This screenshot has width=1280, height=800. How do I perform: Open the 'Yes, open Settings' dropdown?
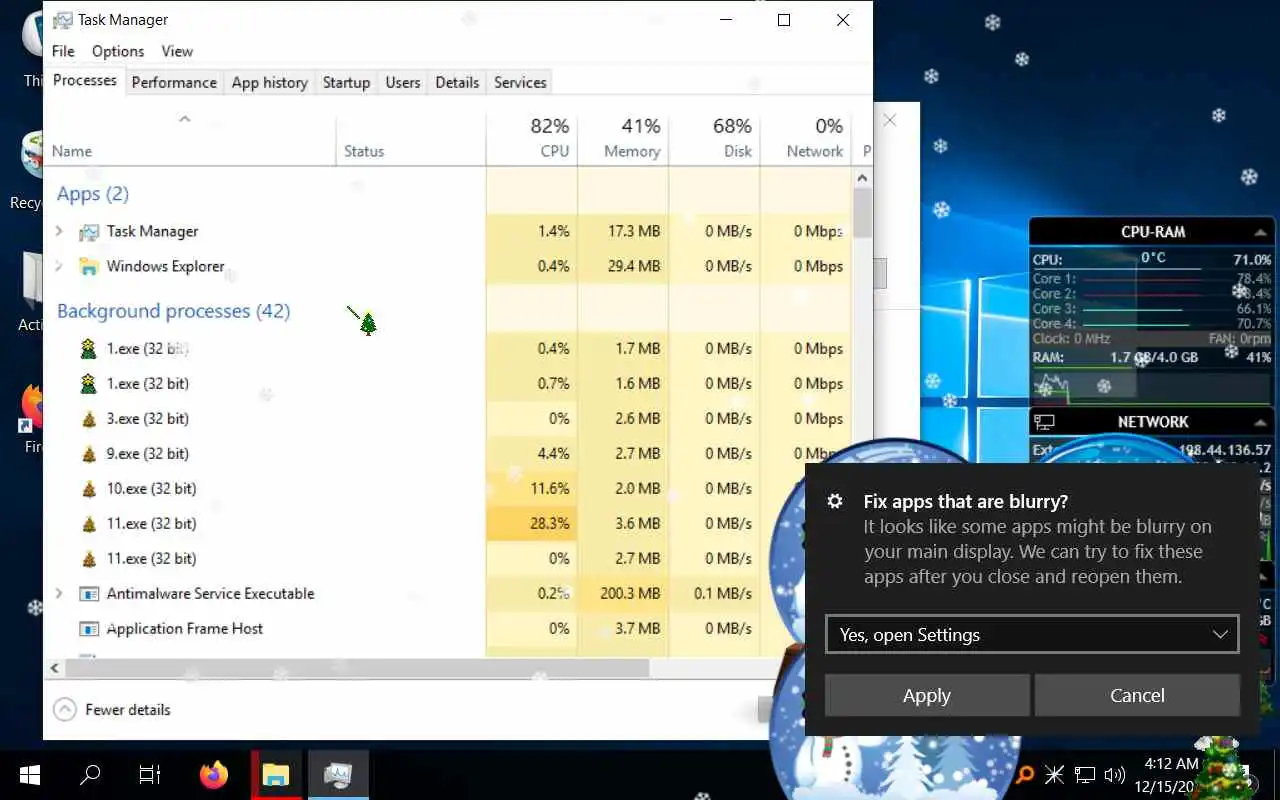[x=1032, y=635]
